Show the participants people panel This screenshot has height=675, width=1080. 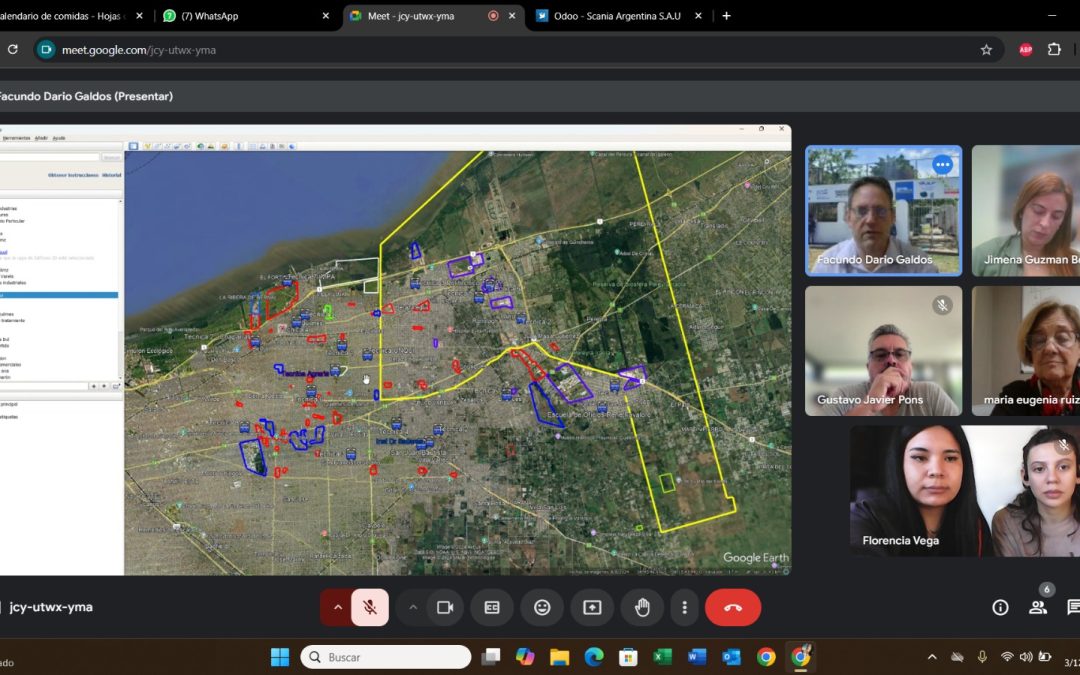(1038, 608)
